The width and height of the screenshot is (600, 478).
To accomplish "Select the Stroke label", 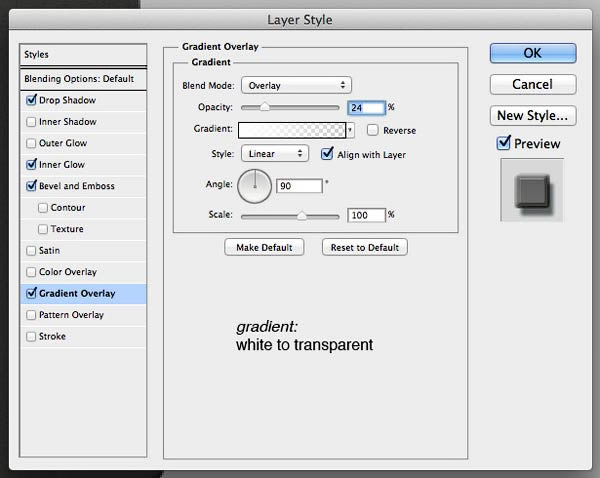I will (52, 336).
